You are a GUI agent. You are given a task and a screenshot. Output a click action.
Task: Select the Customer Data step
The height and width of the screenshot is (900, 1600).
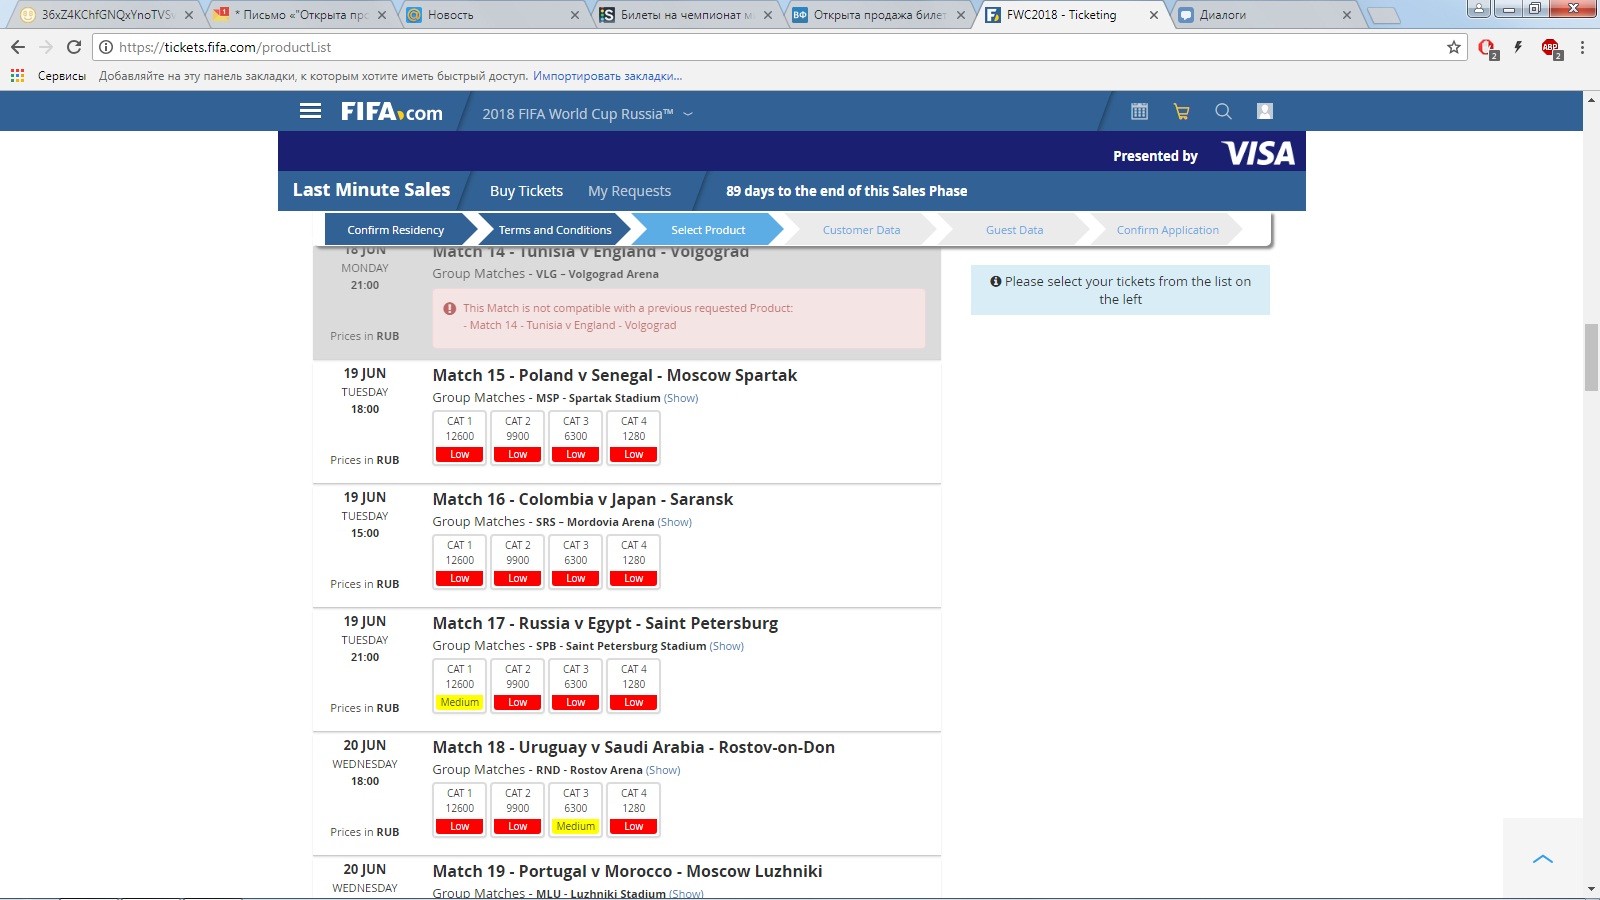pyautogui.click(x=861, y=229)
